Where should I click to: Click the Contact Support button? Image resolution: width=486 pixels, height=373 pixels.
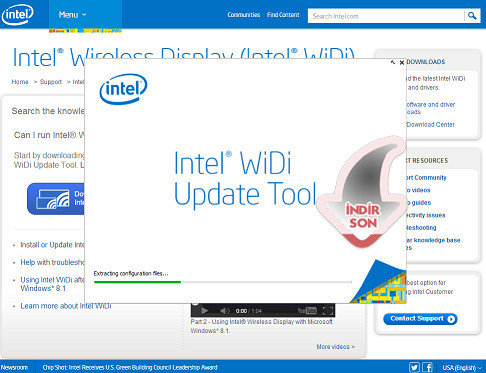[x=420, y=319]
